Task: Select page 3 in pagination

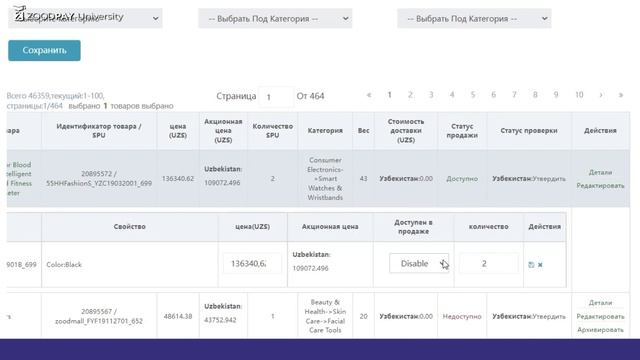Action: point(431,95)
